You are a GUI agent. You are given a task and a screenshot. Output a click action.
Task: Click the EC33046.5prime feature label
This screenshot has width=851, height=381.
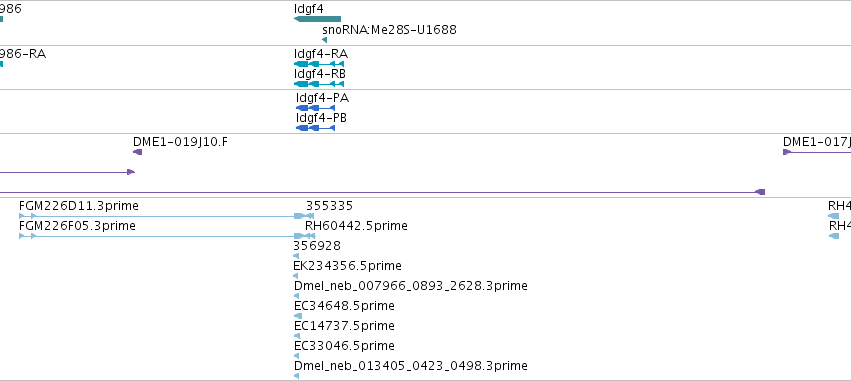344,346
